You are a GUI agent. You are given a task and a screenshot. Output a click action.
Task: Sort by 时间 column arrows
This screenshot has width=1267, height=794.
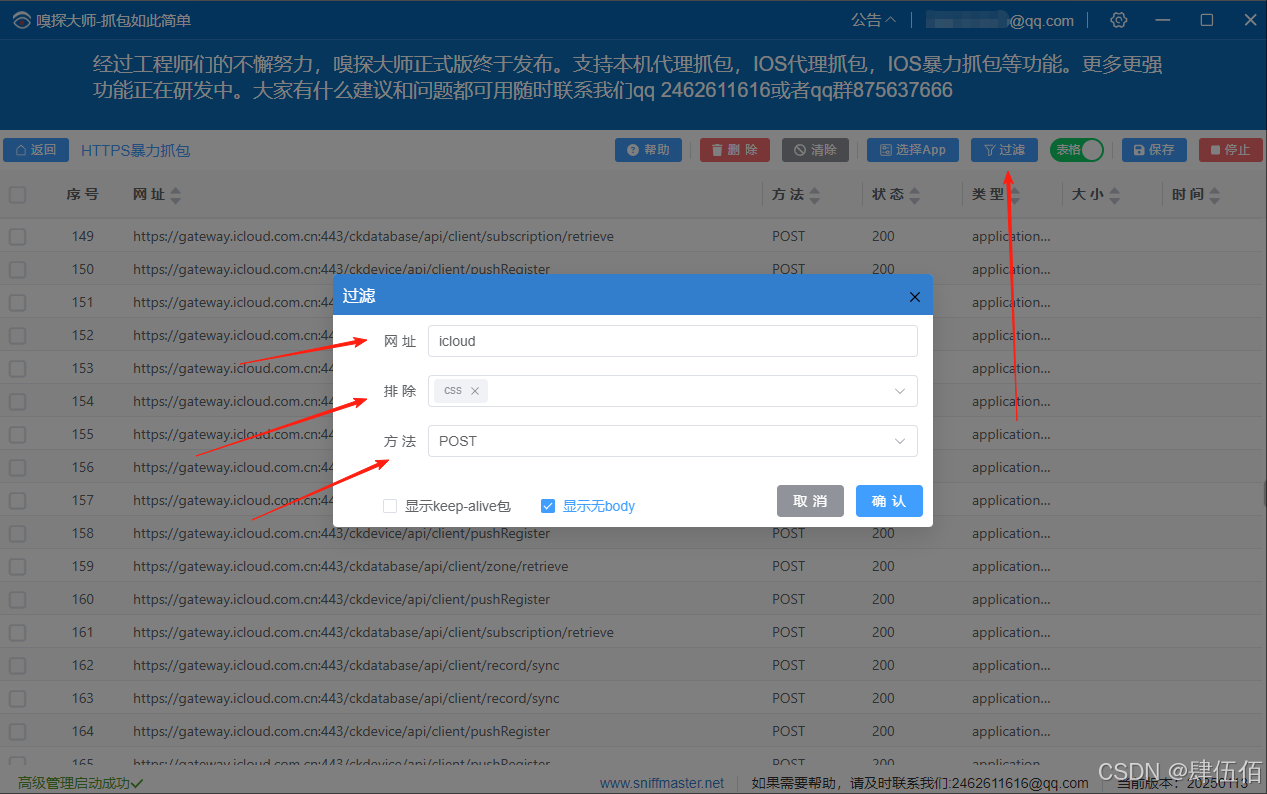pyautogui.click(x=1215, y=195)
